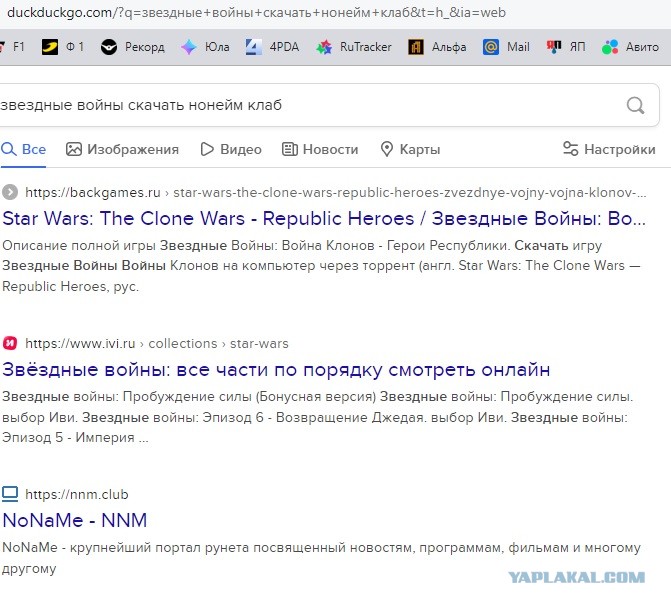
Task: Open the Mail bookmark
Action: [x=506, y=47]
